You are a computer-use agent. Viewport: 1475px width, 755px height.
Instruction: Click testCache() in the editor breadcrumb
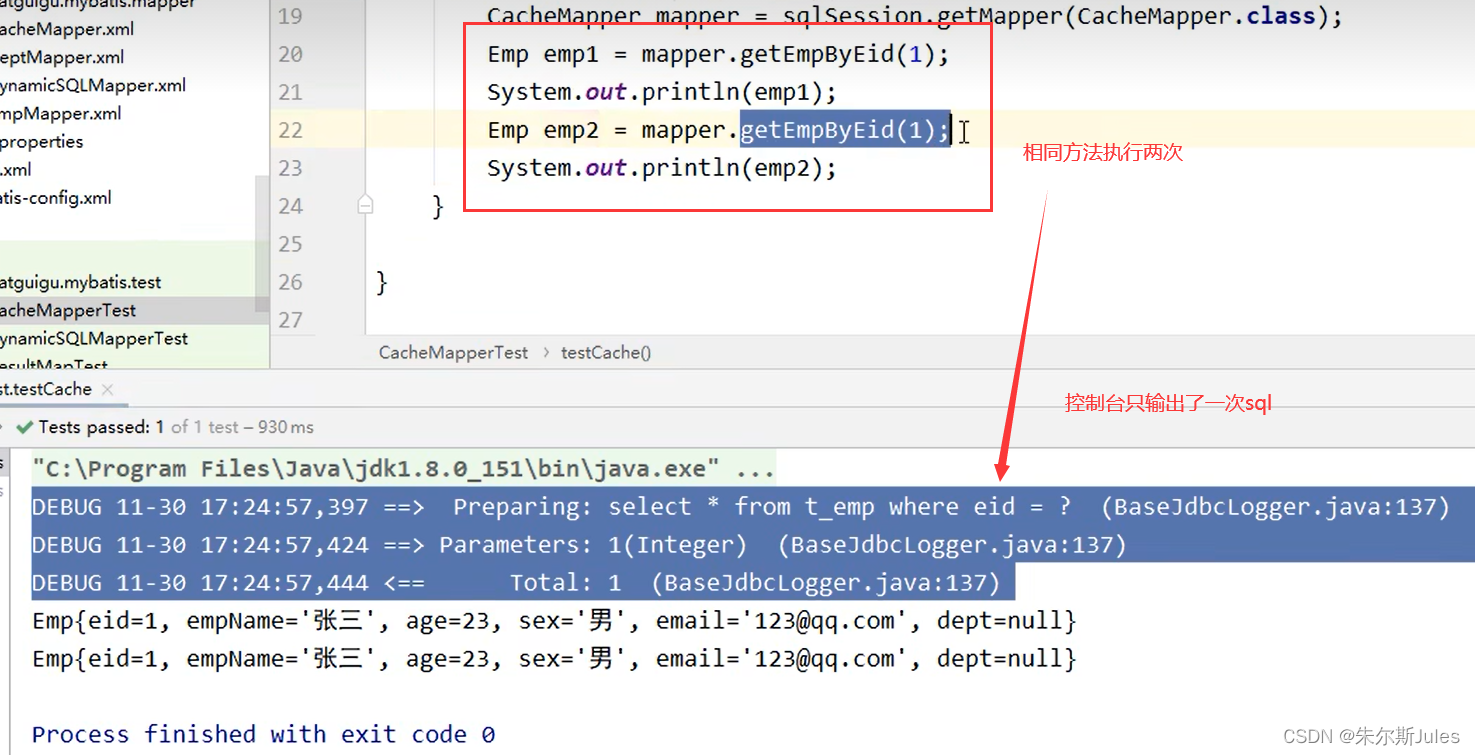click(606, 352)
